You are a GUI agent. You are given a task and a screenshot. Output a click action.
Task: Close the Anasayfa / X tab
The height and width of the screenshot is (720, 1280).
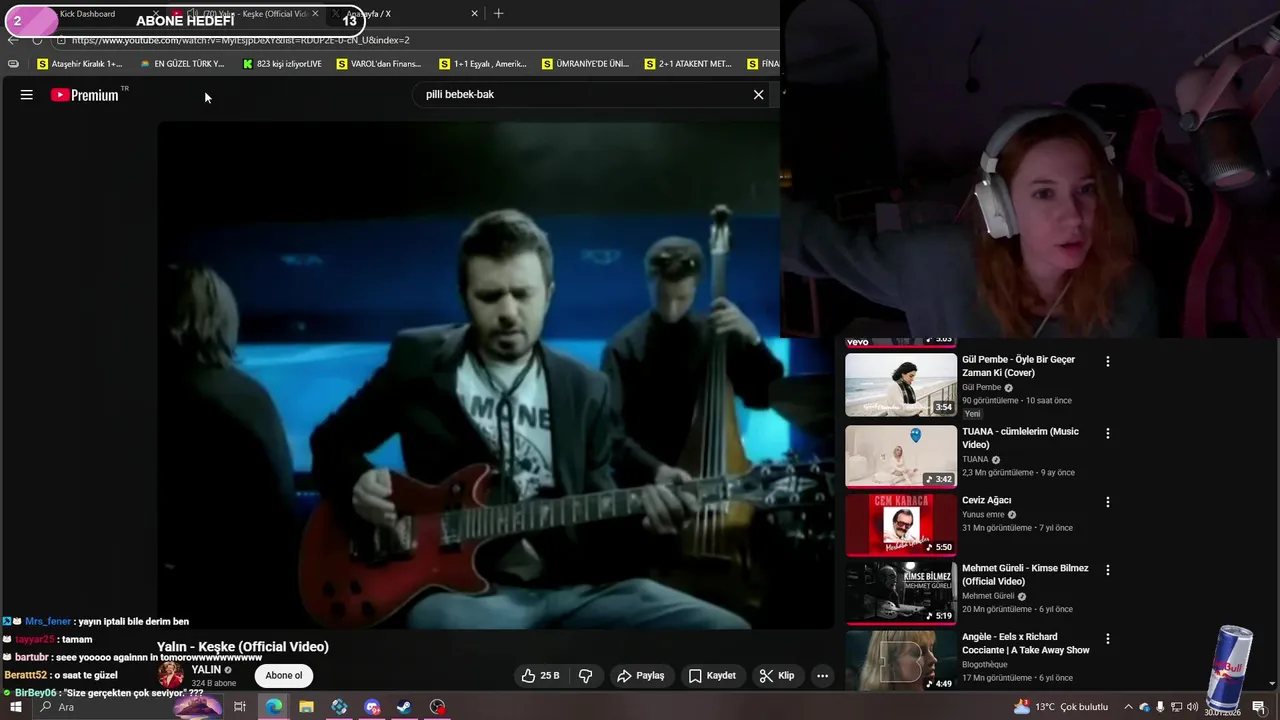click(474, 14)
